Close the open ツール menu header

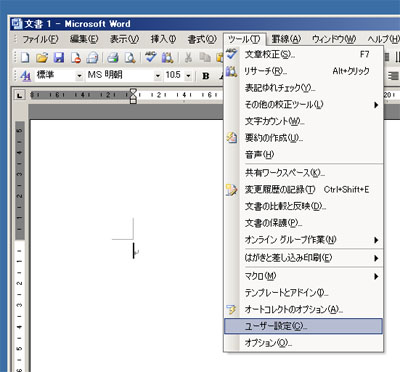coord(244,39)
